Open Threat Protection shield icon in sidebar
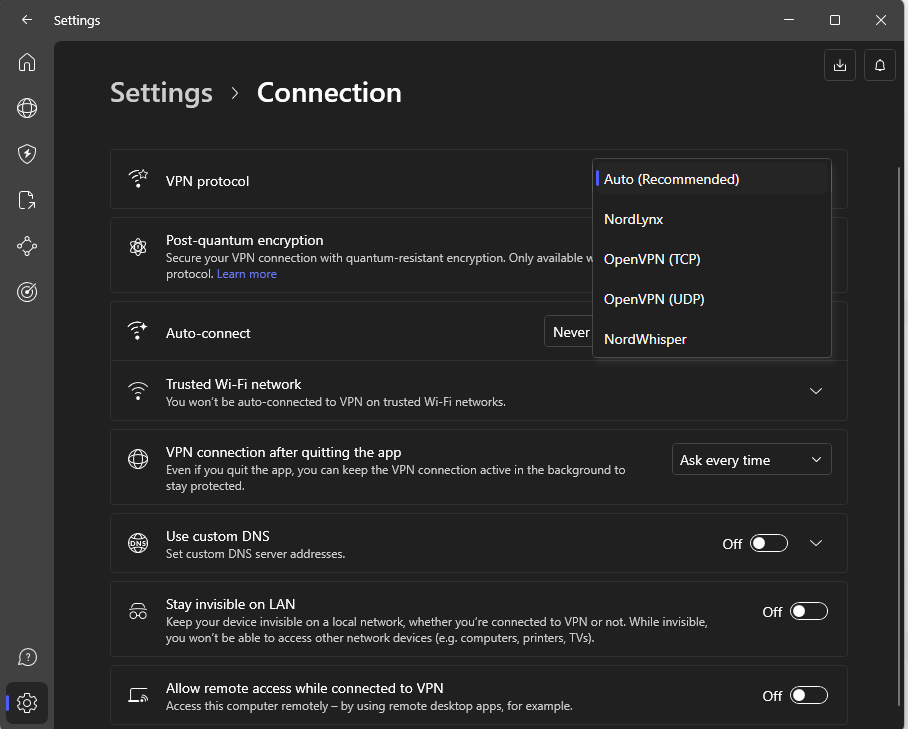 (x=27, y=154)
